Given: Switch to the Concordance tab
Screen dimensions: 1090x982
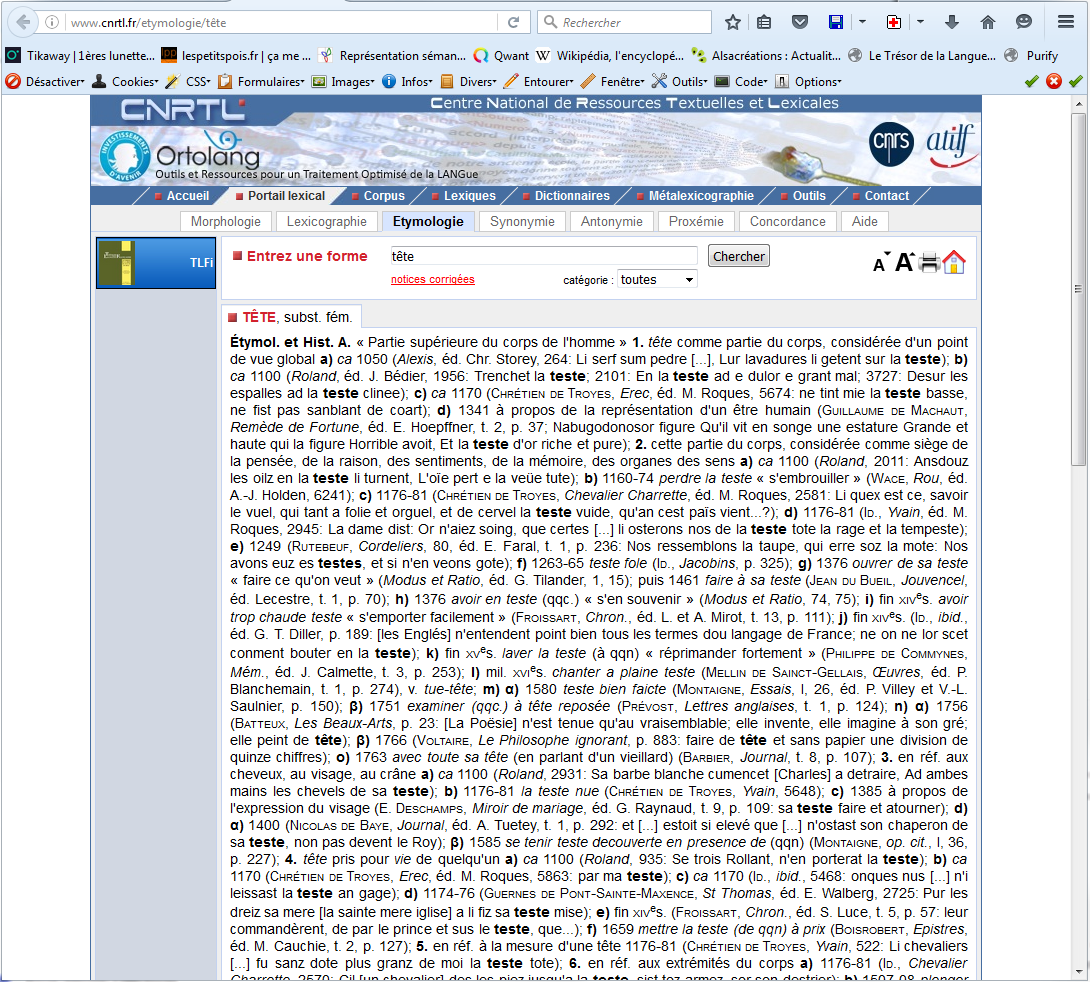Looking at the screenshot, I should 788,222.
